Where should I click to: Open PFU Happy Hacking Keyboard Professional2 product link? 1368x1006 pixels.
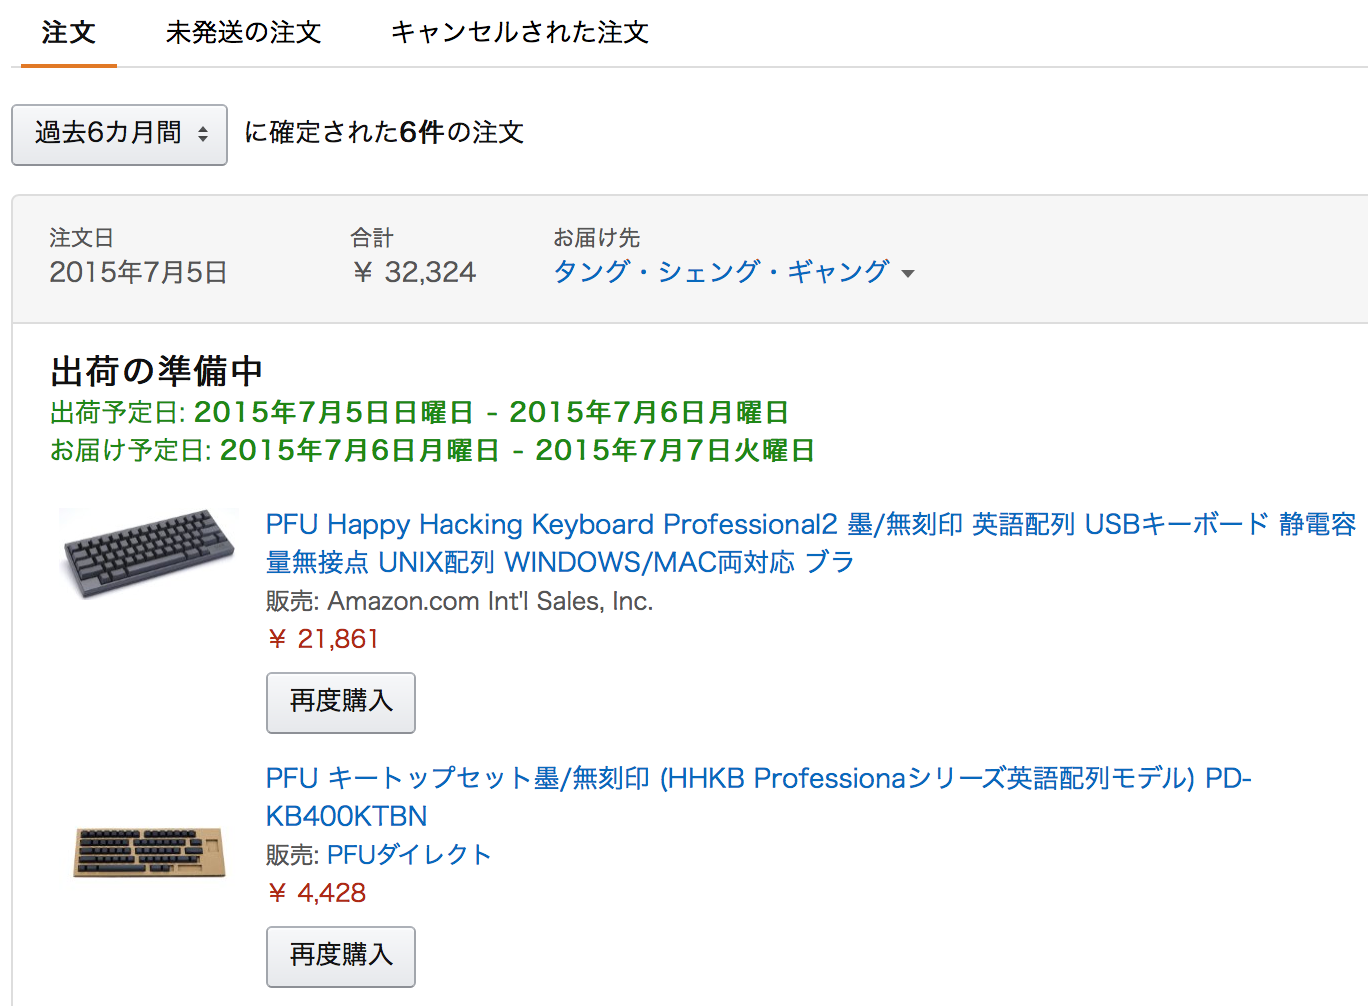pos(811,543)
